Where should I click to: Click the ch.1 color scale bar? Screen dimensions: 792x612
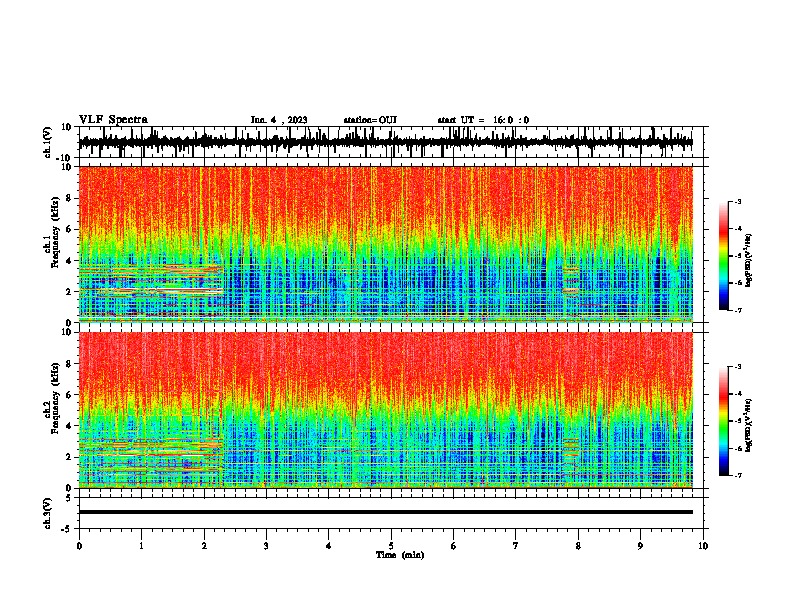coord(724,256)
